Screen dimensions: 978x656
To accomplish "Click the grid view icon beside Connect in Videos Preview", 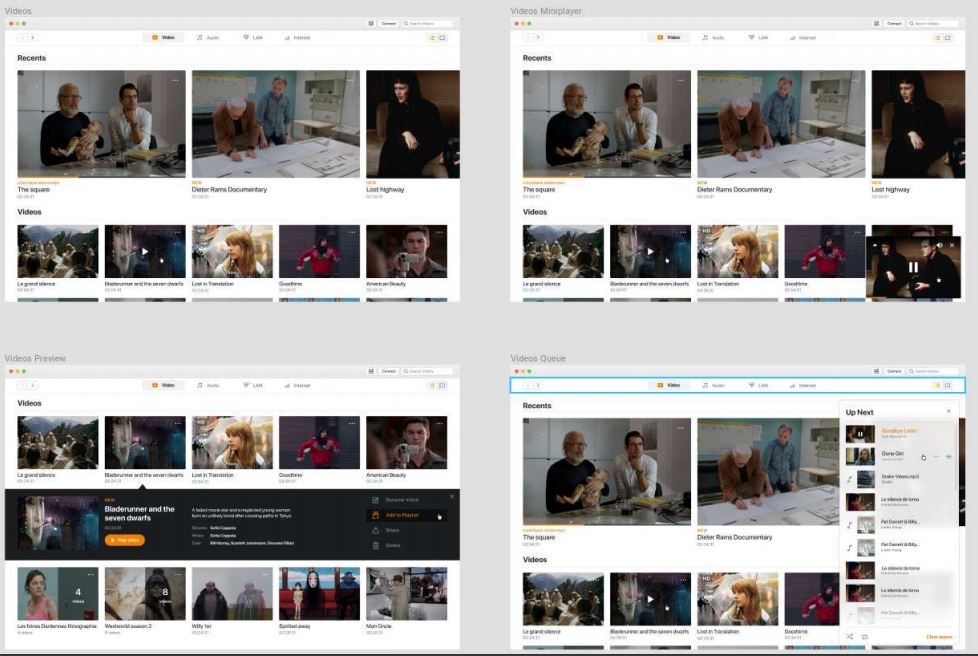I will coord(371,371).
